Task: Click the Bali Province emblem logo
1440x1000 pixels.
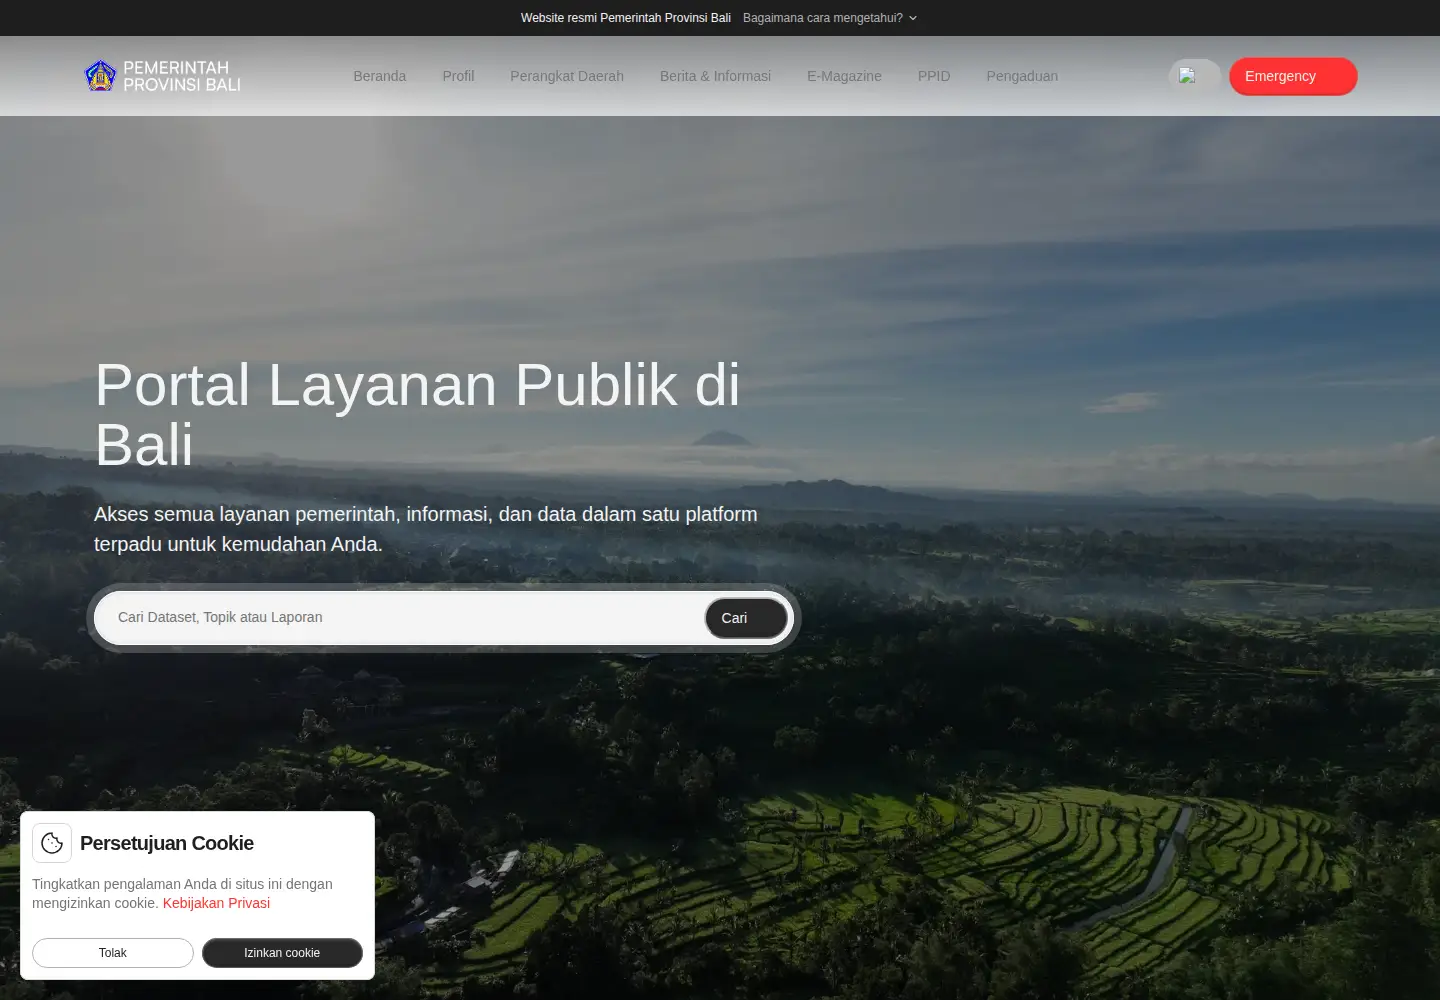Action: 100,76
